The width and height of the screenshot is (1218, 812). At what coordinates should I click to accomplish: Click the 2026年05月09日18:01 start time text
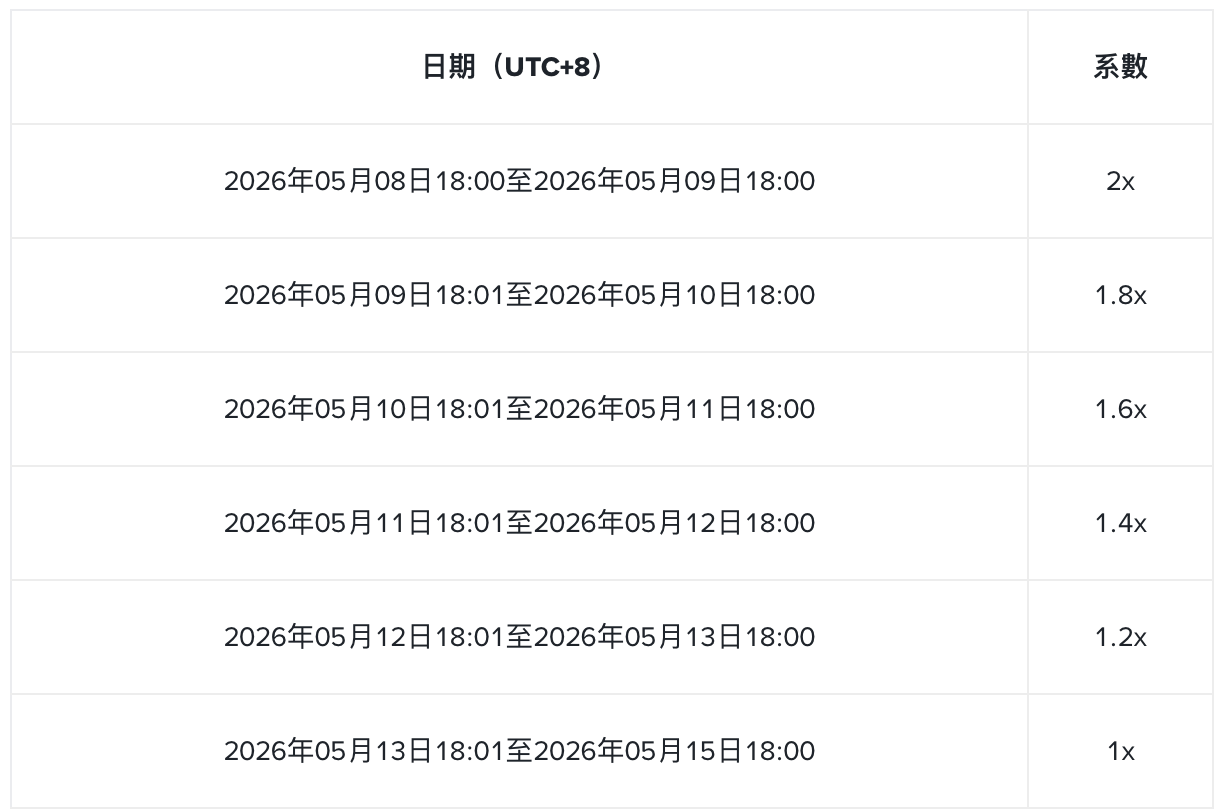[364, 295]
